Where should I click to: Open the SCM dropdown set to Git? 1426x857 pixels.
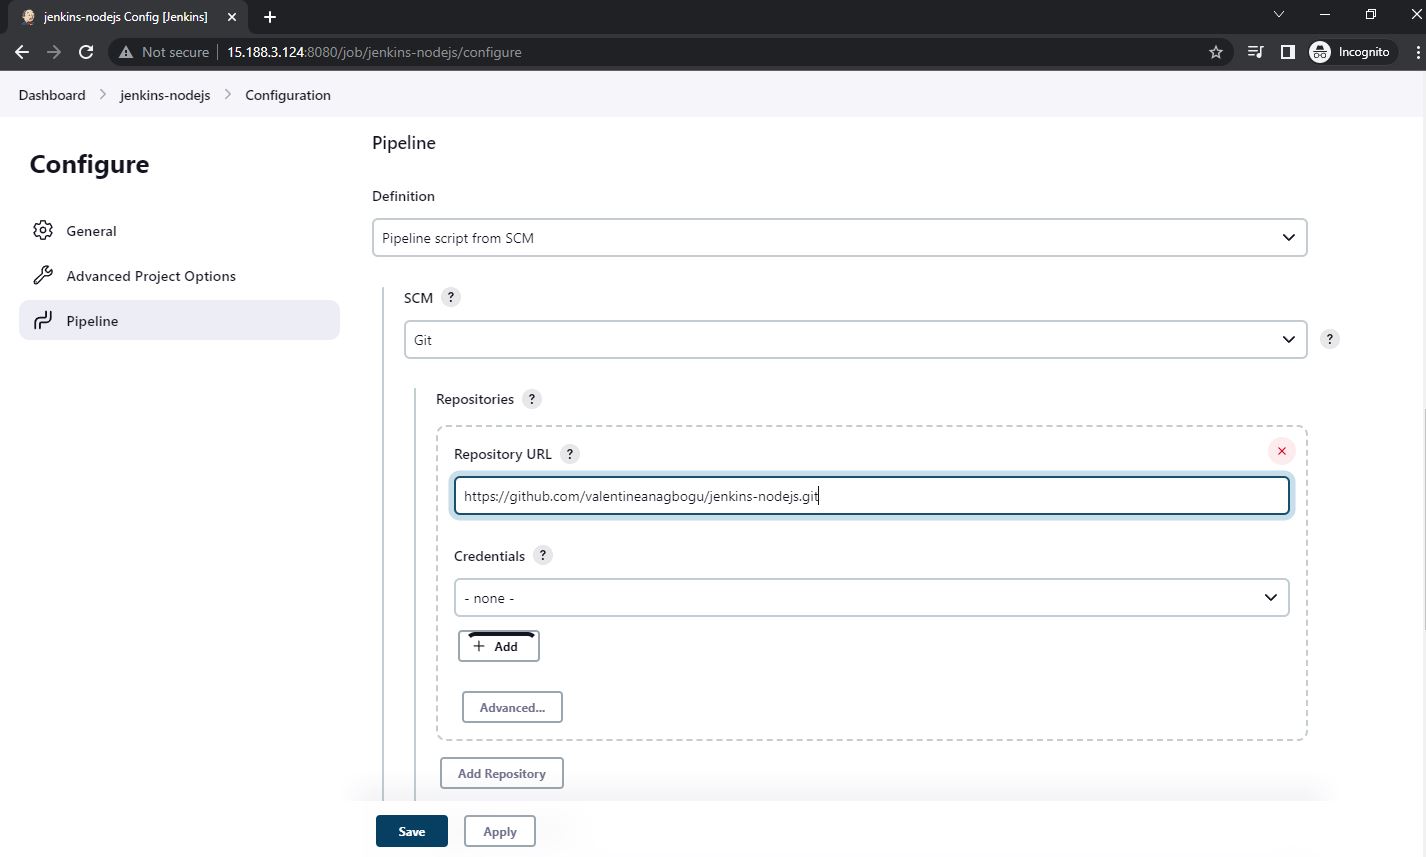point(855,339)
